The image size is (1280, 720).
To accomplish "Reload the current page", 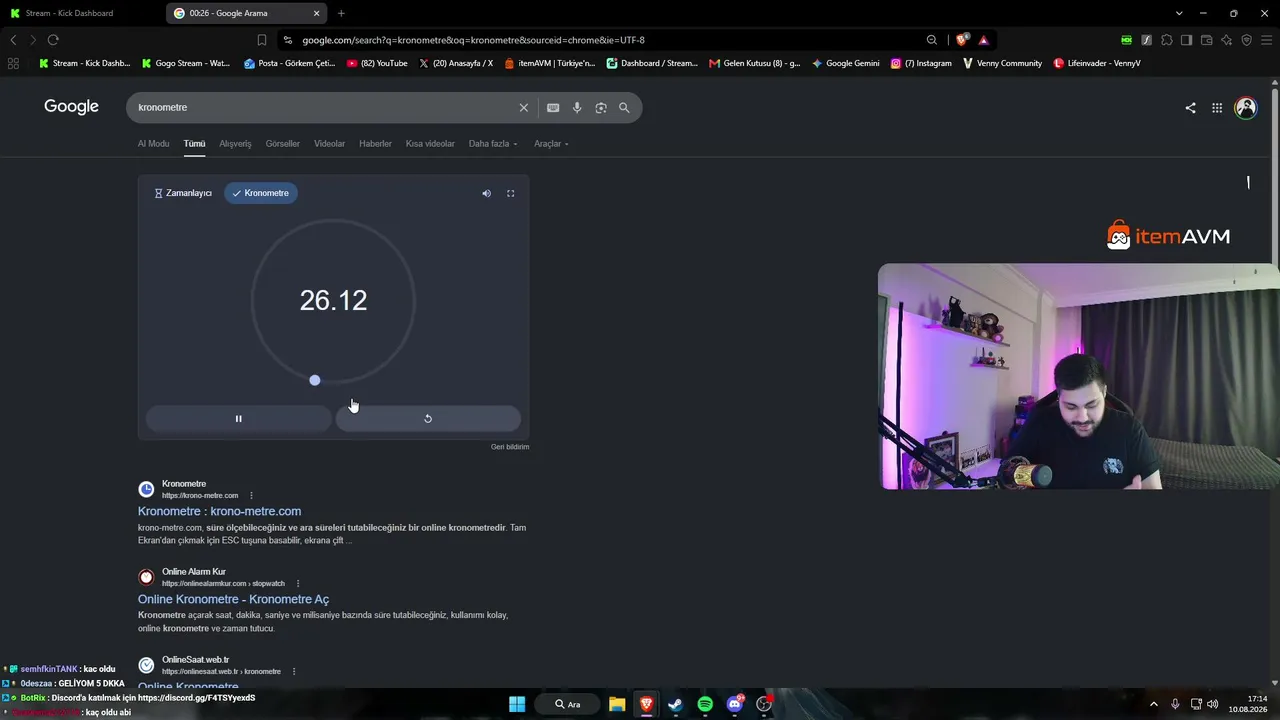I will 53,40.
